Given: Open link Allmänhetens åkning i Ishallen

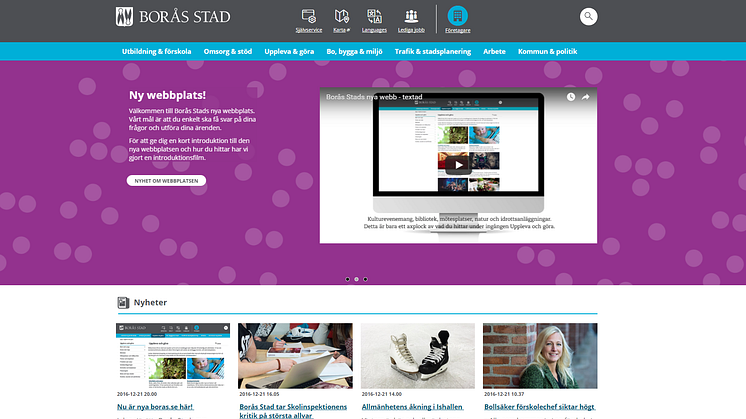Looking at the screenshot, I should click(x=412, y=407).
